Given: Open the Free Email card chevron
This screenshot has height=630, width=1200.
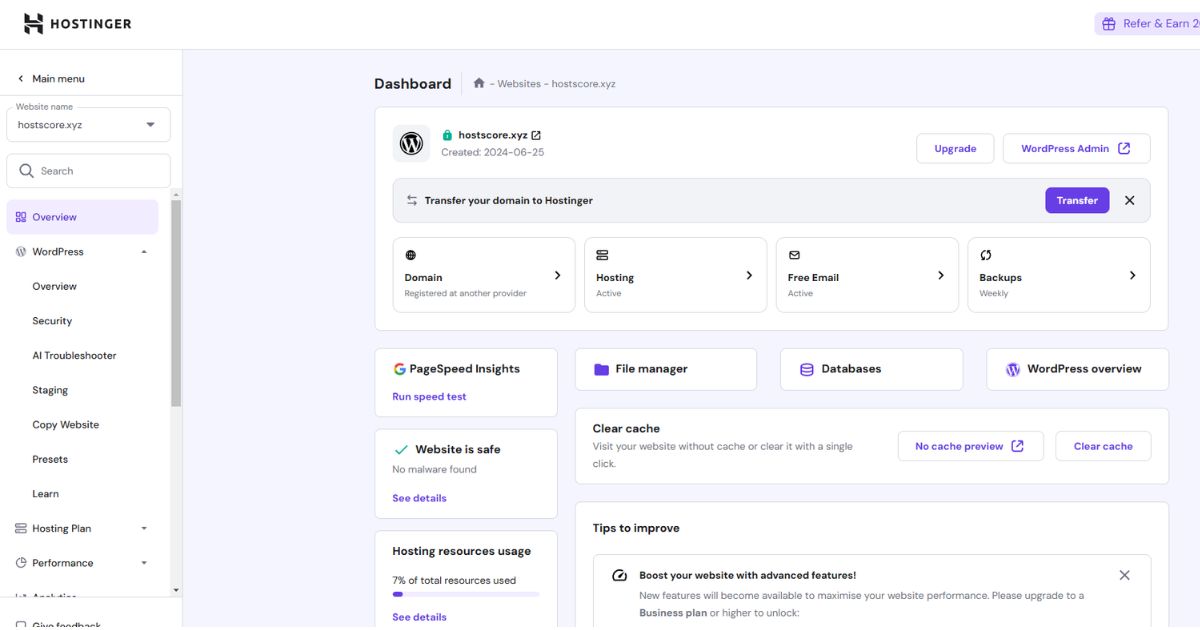Looking at the screenshot, I should pos(940,275).
